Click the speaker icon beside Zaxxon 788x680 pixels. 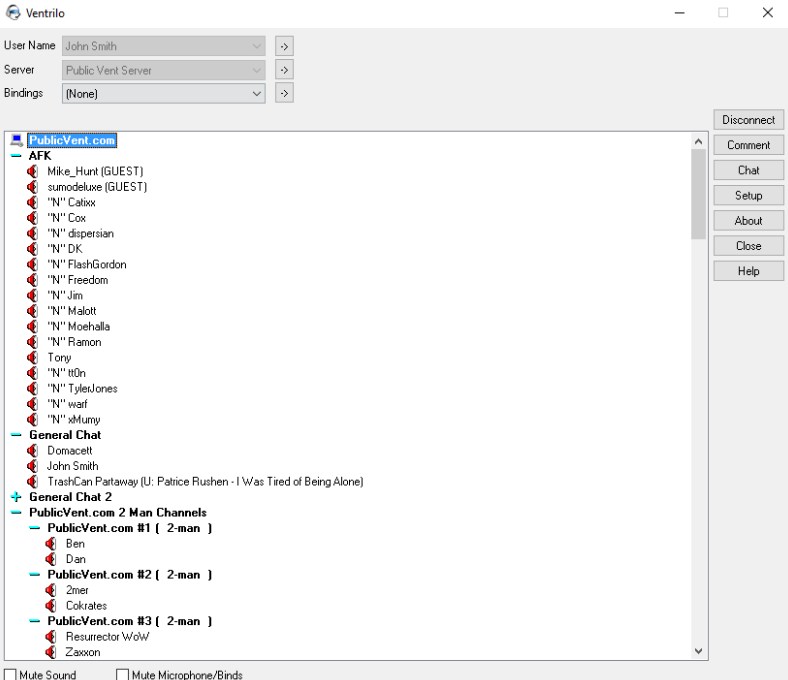pyautogui.click(x=50, y=652)
